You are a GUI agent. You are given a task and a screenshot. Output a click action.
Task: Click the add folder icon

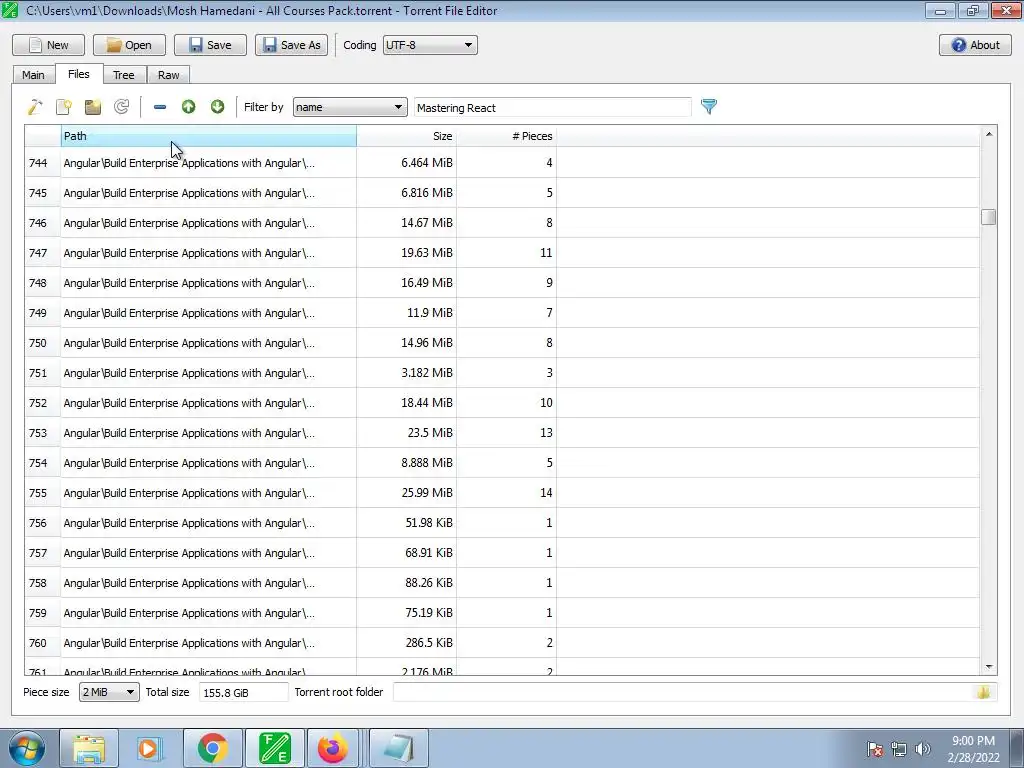point(93,107)
